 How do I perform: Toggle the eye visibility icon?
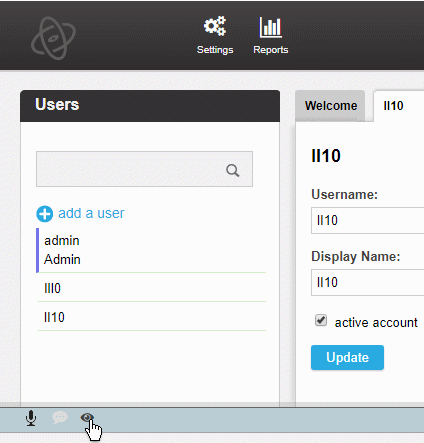coord(87,417)
